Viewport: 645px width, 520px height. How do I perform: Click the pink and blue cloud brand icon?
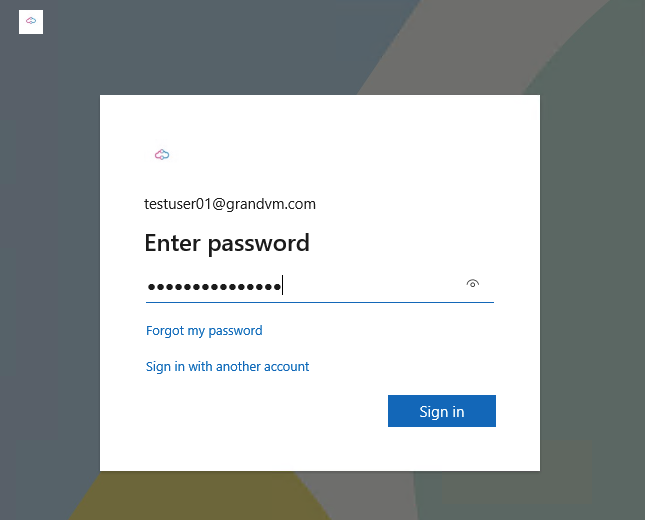click(x=162, y=154)
